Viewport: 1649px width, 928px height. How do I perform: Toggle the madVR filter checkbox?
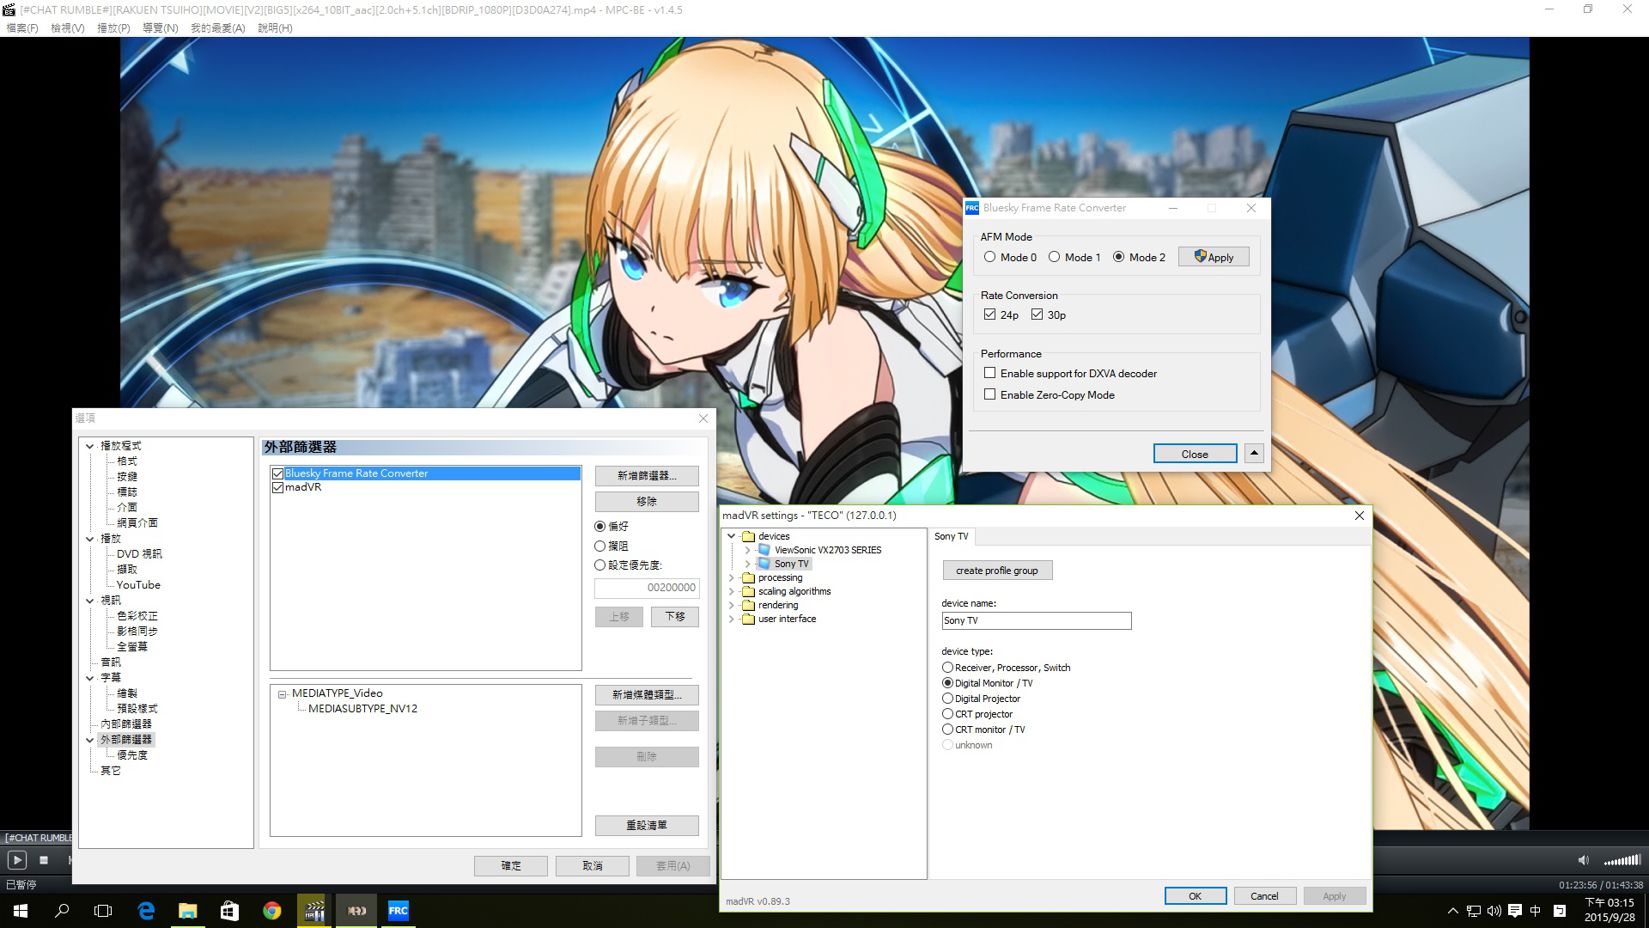278,488
